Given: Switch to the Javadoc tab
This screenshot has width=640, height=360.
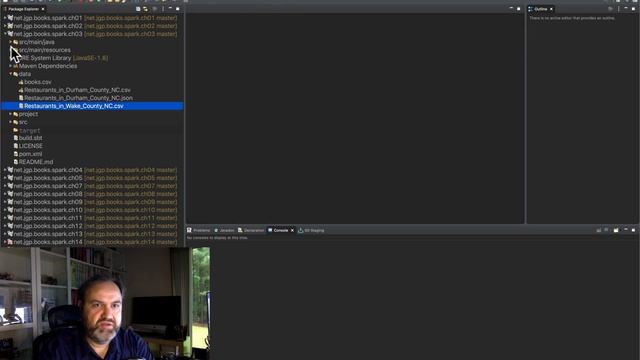Looking at the screenshot, I should coord(224,230).
